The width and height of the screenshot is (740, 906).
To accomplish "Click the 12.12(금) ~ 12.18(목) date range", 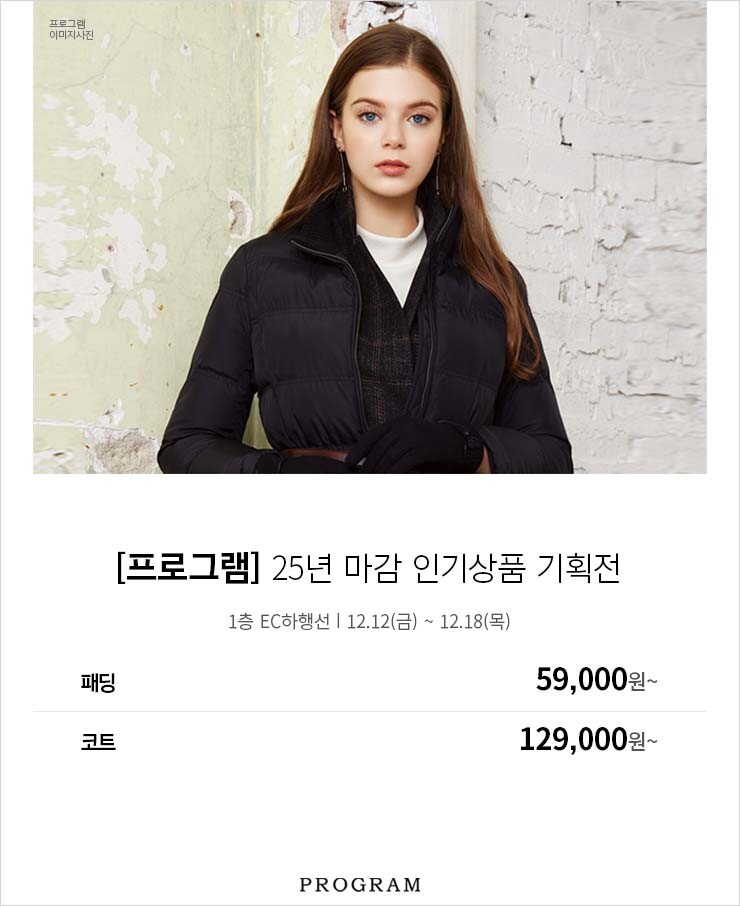I will pos(428,622).
